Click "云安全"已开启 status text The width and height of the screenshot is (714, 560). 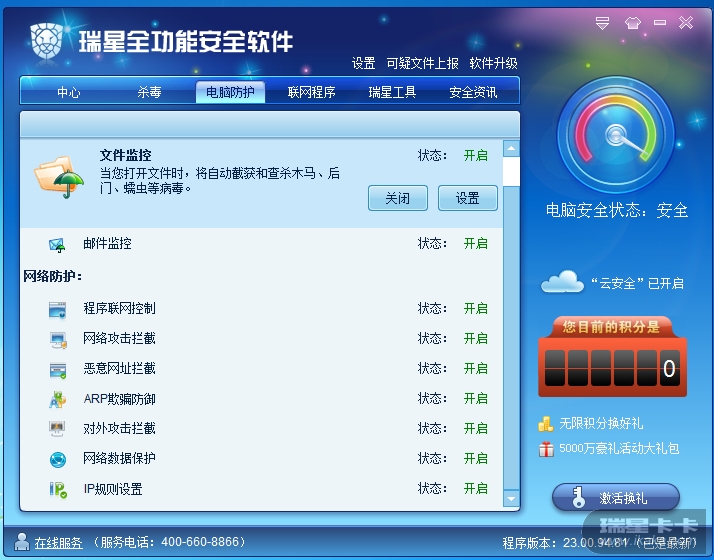point(638,283)
